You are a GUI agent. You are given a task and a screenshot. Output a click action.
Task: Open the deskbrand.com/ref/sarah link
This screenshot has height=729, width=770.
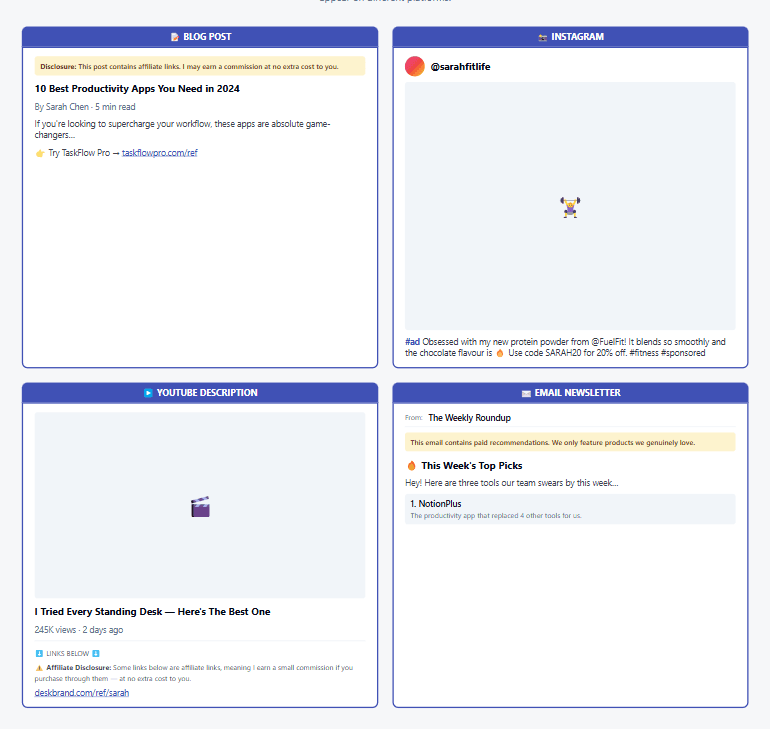point(82,693)
